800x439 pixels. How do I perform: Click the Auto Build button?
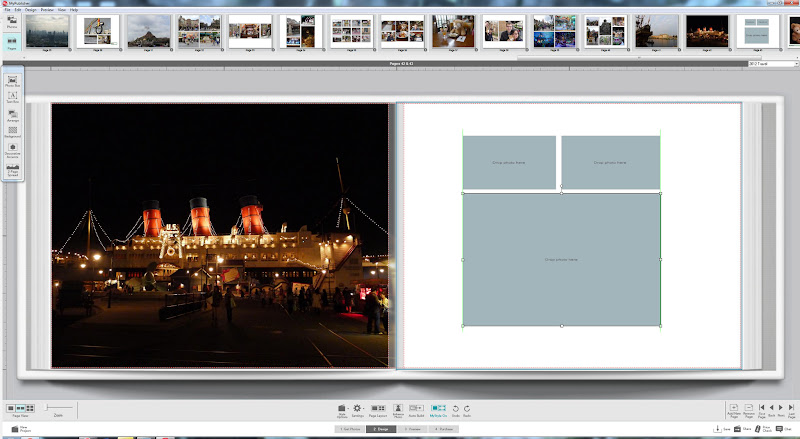click(416, 410)
